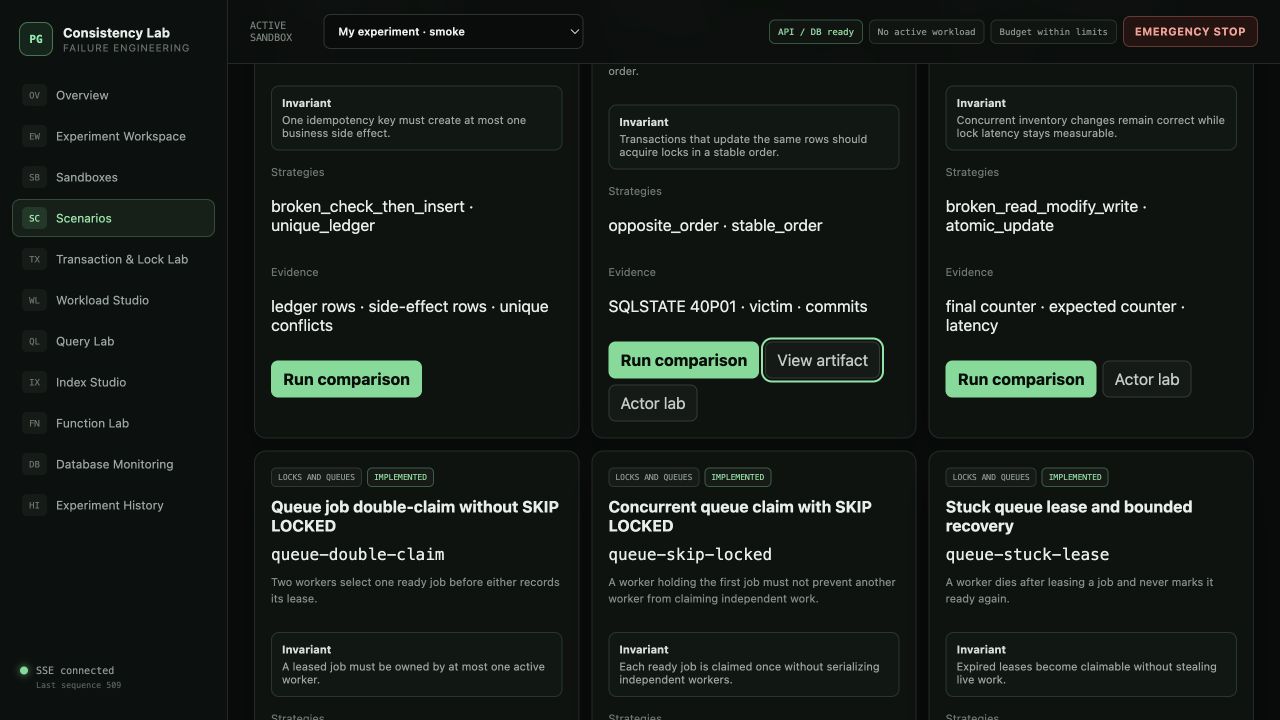Click IMPLEMENTED tag on queue-stuck-lease card
The image size is (1280, 720).
pyautogui.click(x=1075, y=477)
